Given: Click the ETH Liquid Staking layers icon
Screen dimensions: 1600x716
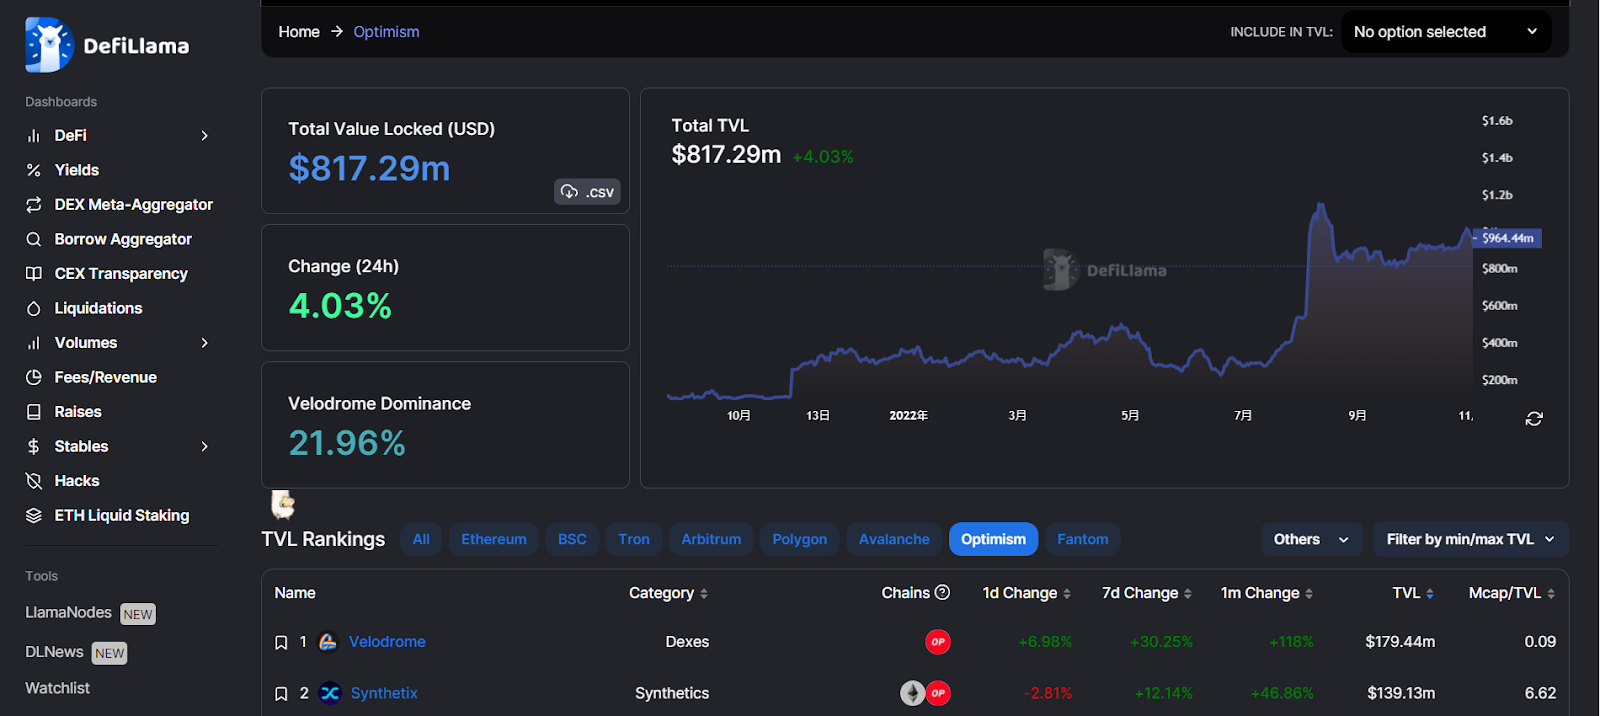Looking at the screenshot, I should pos(34,516).
